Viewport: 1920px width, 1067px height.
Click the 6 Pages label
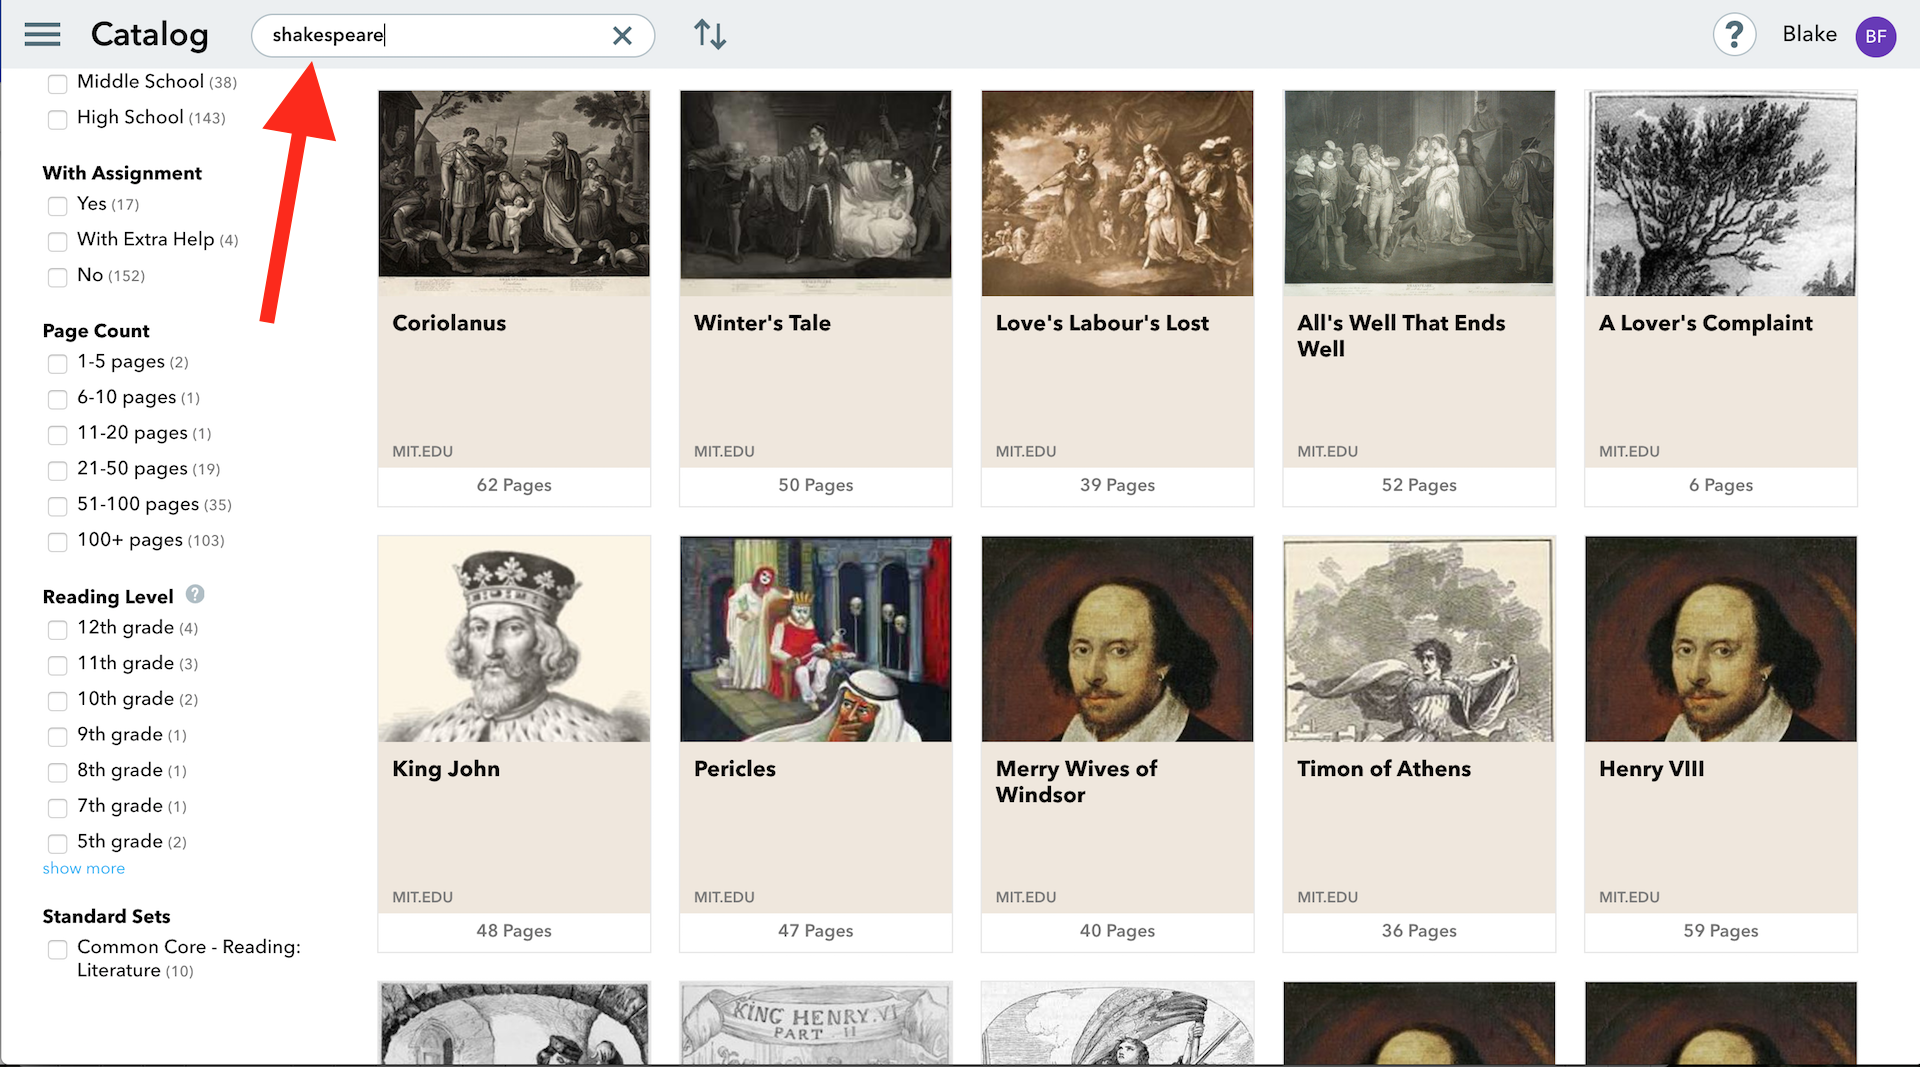tap(1721, 485)
